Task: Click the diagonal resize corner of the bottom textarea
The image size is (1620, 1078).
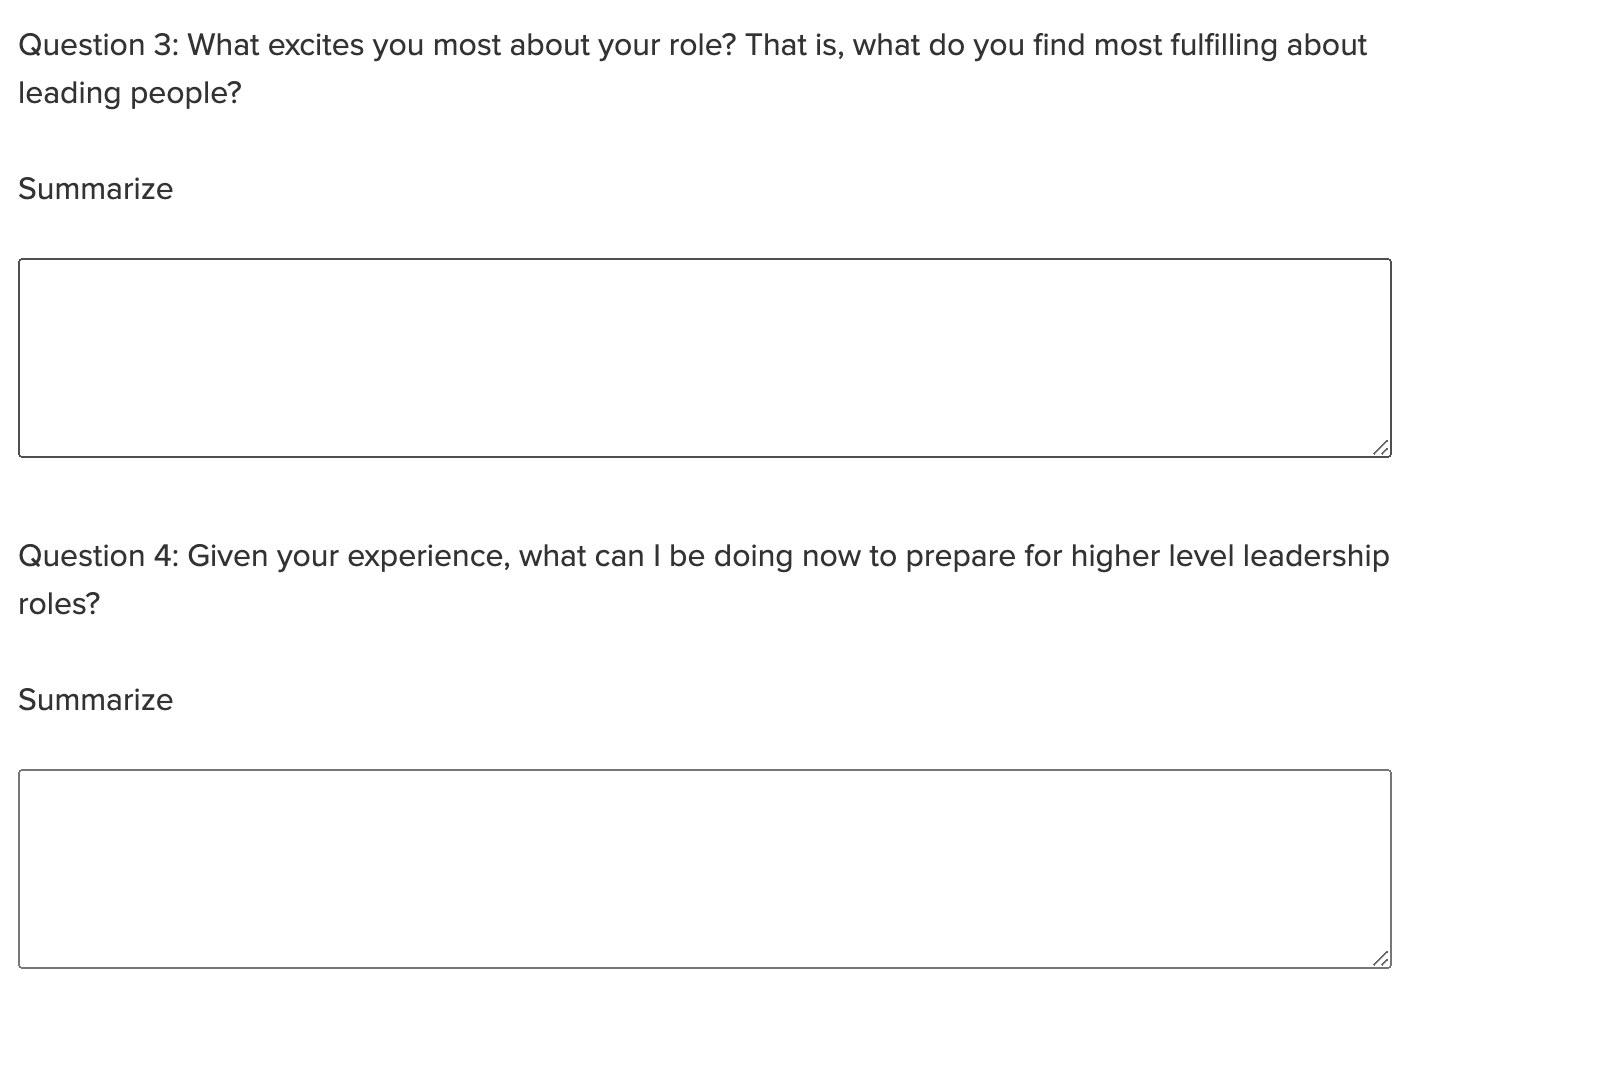Action: click(1382, 958)
